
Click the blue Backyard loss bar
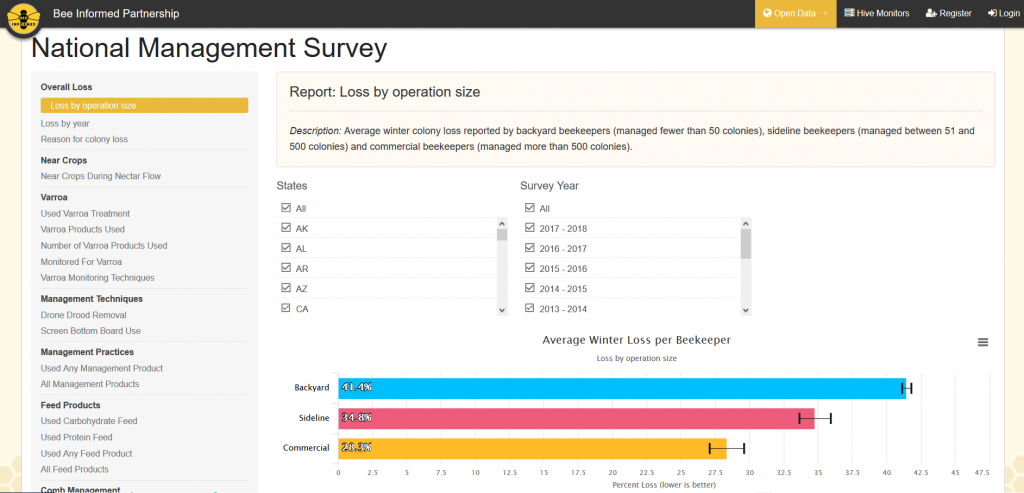(620, 388)
